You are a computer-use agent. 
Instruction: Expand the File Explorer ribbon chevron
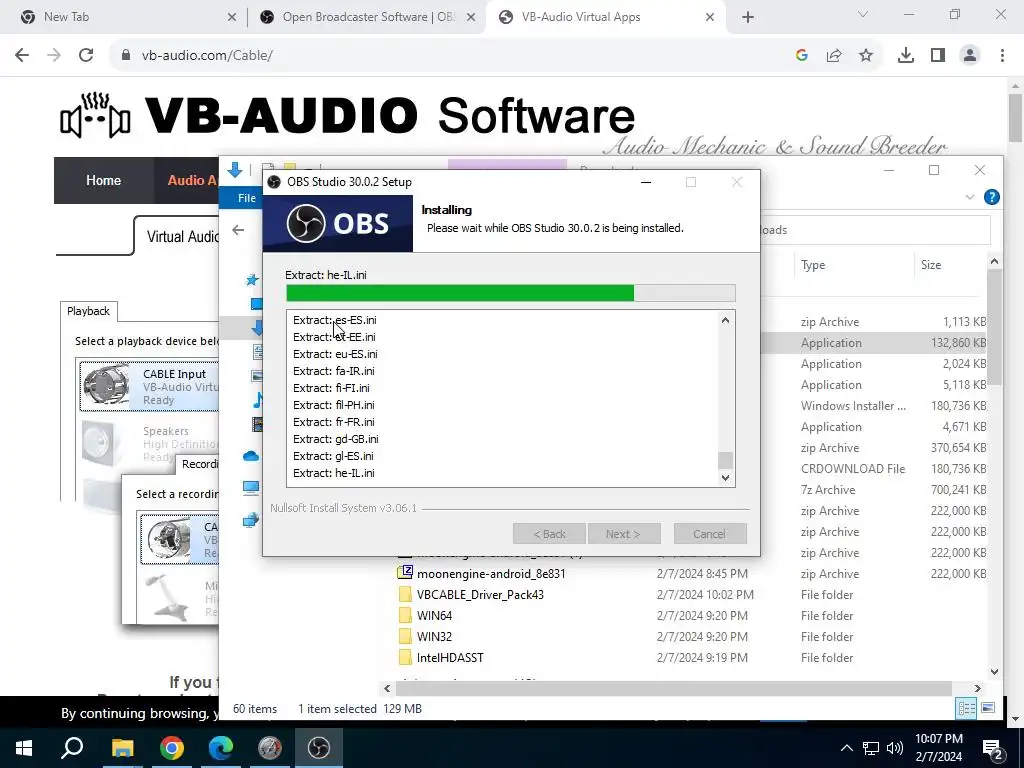(970, 197)
